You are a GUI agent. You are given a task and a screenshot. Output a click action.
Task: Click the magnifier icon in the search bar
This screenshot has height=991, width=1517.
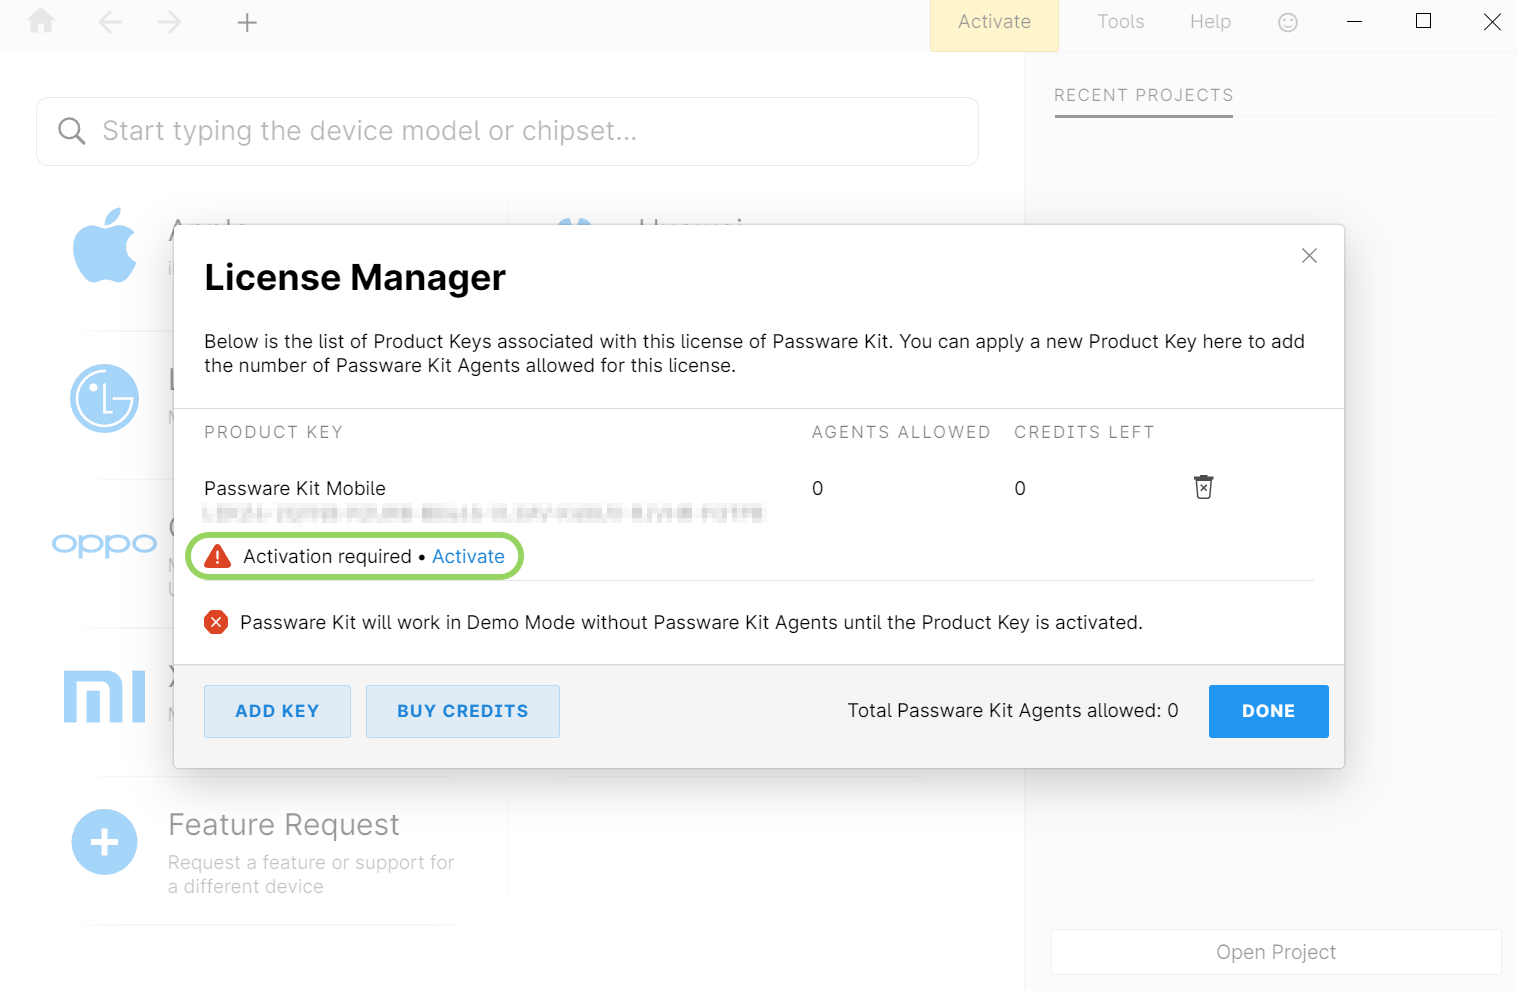click(x=71, y=131)
